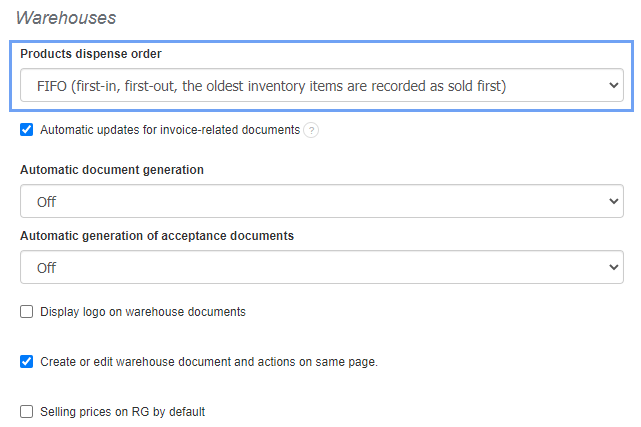Click chevron arrow of acceptance documents select
Viewport: 641px width, 427px height.
614,267
